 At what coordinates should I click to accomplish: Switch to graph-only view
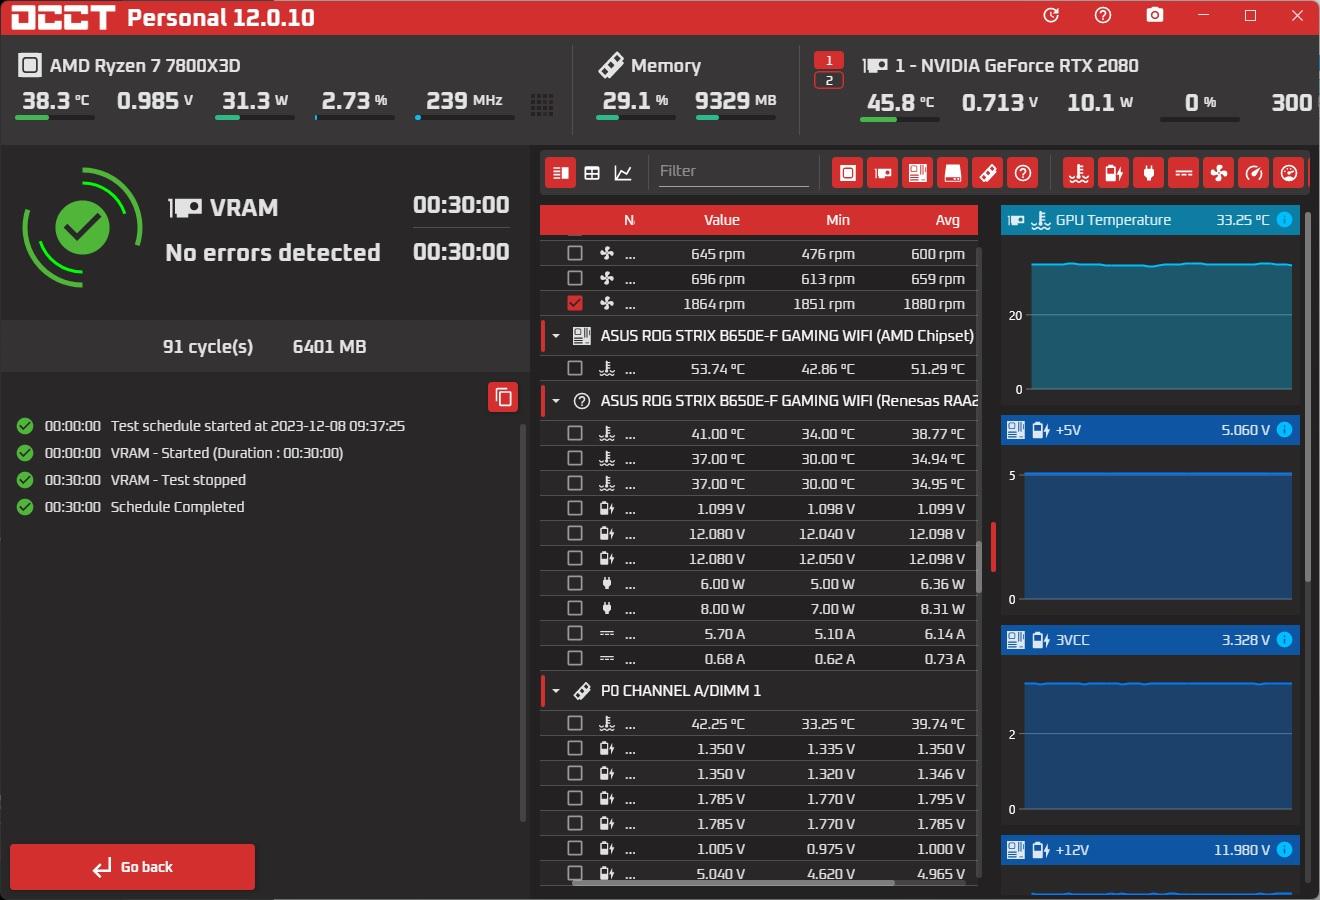click(x=623, y=173)
